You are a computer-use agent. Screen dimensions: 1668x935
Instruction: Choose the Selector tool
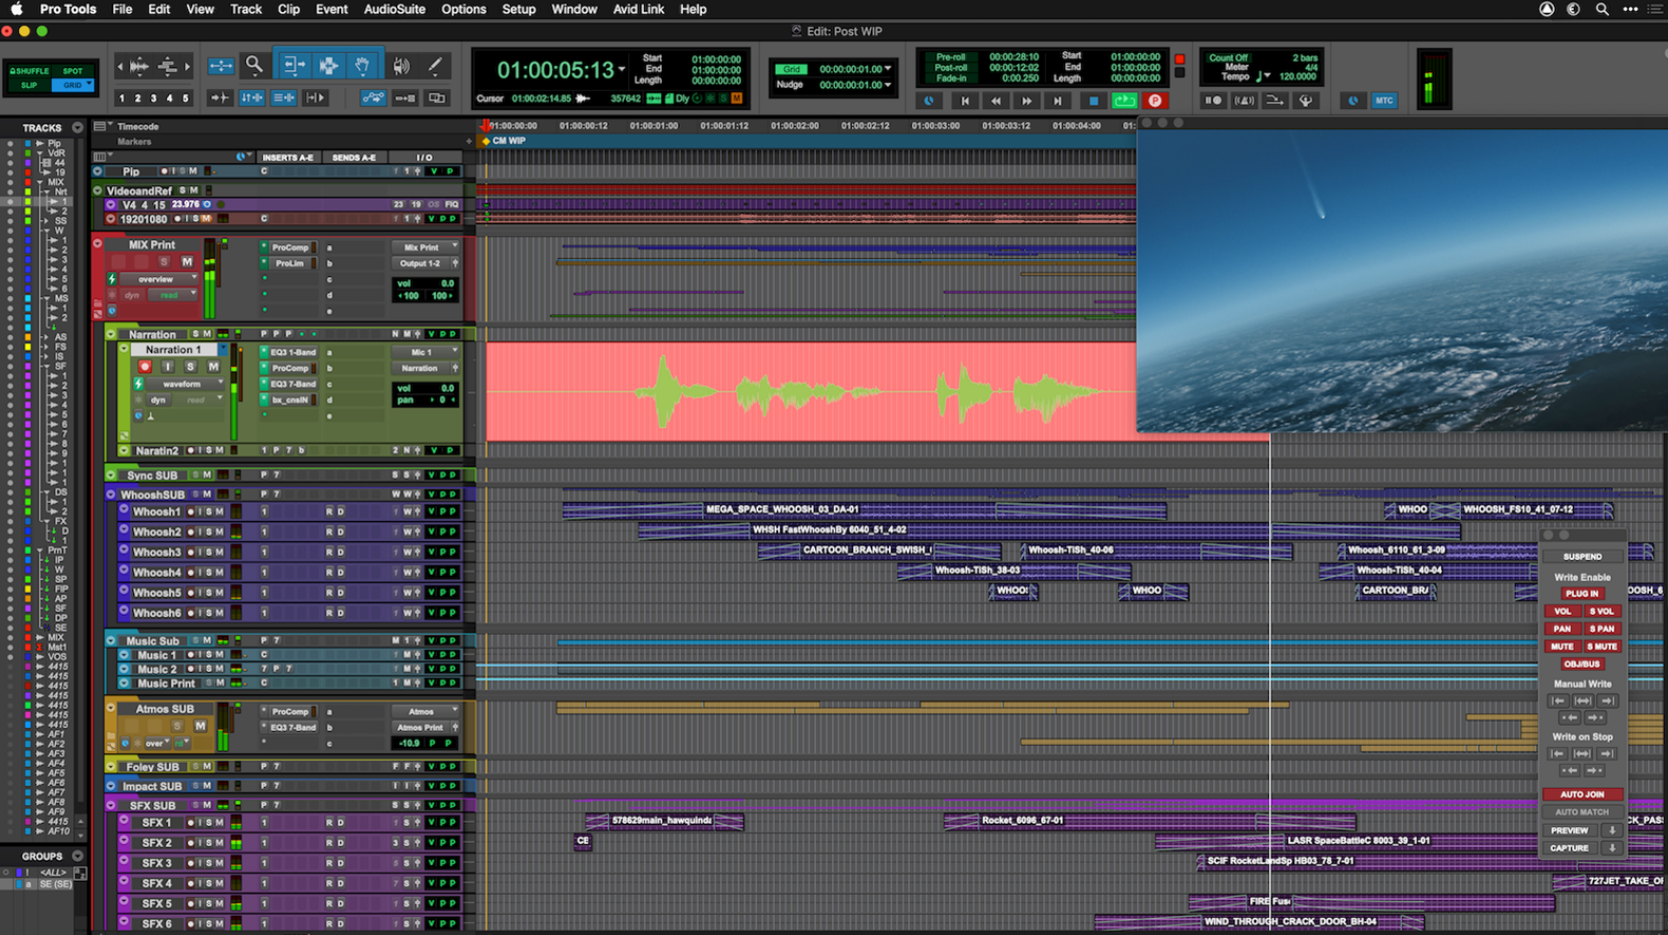point(328,66)
